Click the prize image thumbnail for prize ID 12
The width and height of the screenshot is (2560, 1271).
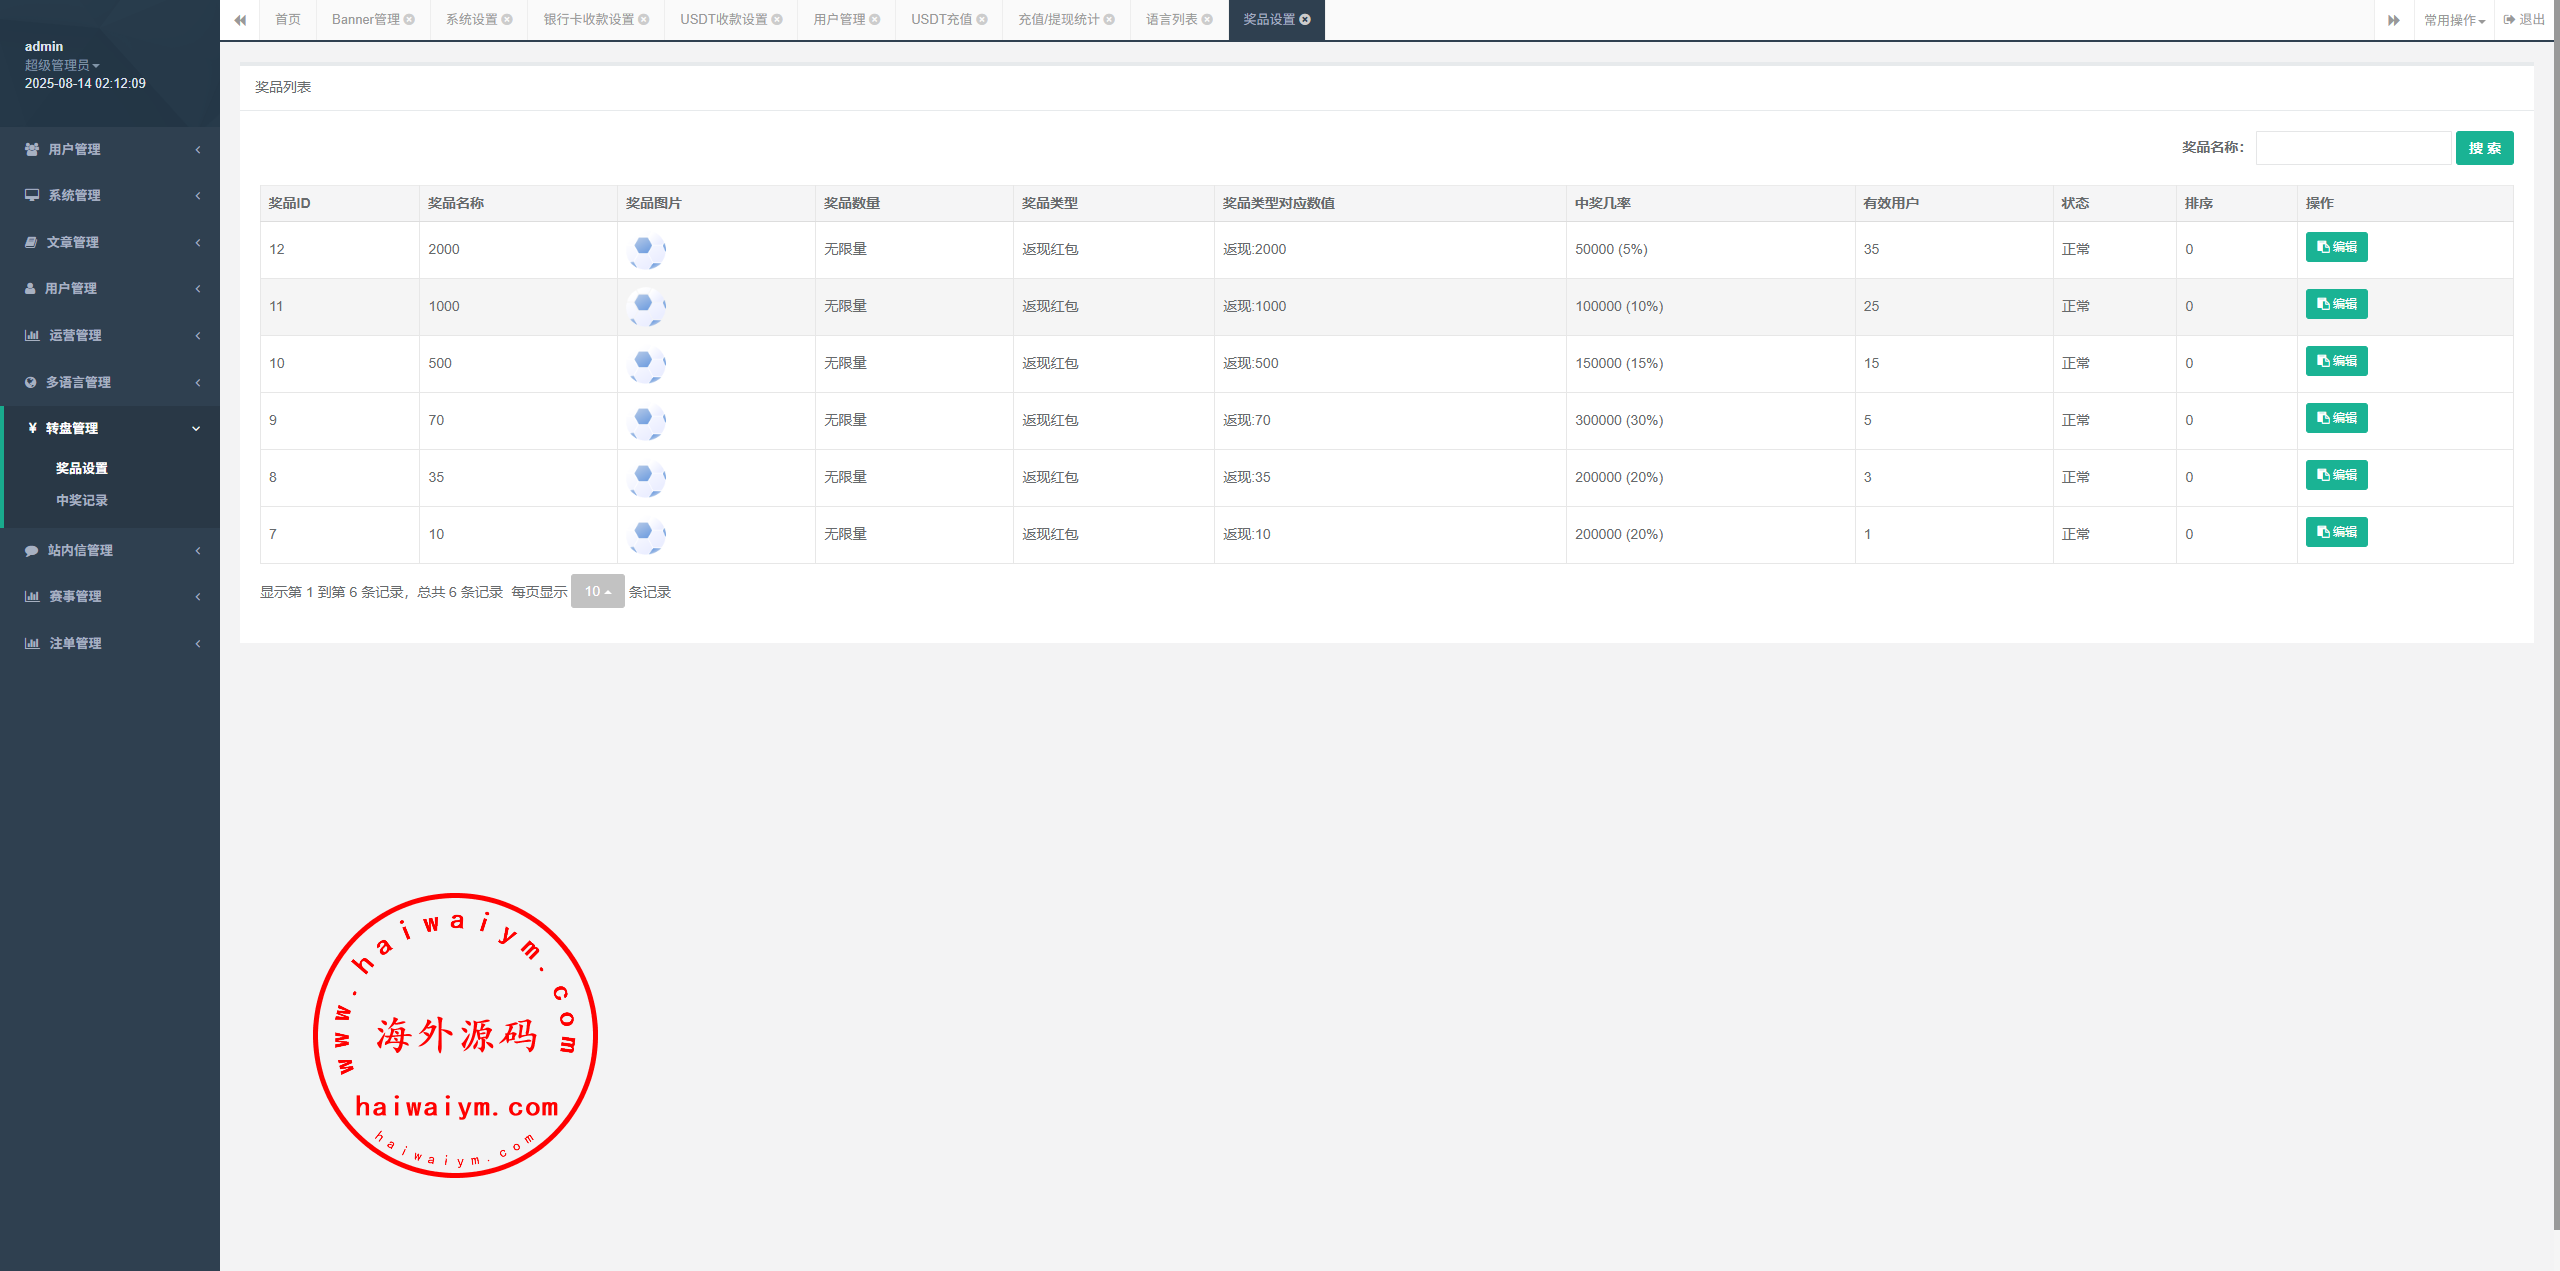tap(646, 250)
